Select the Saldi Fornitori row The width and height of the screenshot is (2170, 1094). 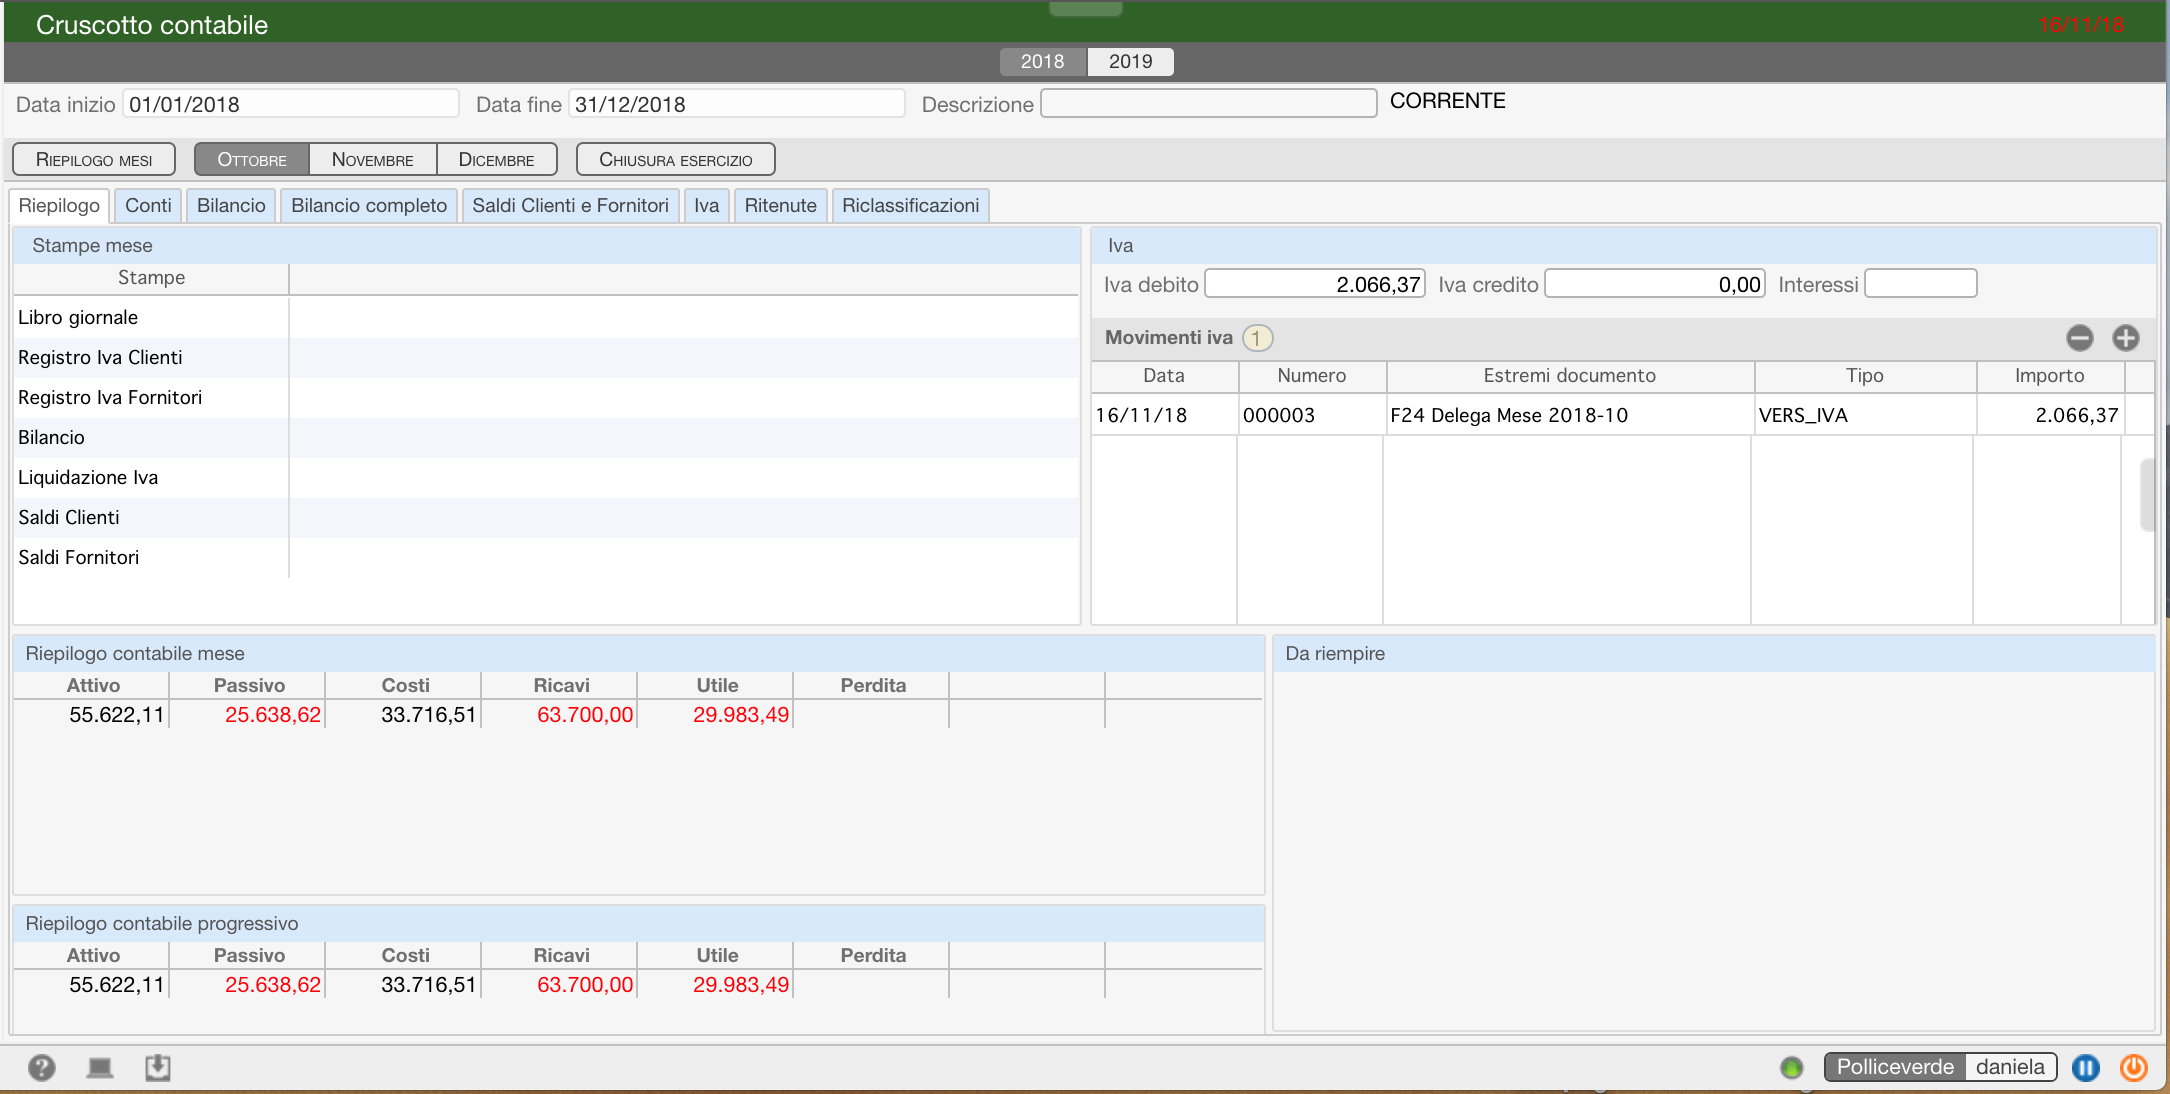[x=546, y=558]
